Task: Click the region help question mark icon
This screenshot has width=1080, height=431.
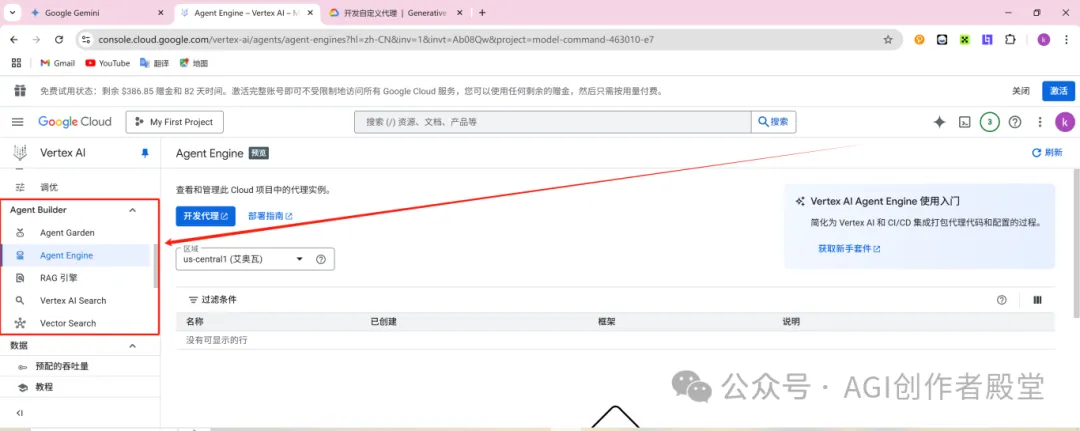Action: [x=320, y=260]
